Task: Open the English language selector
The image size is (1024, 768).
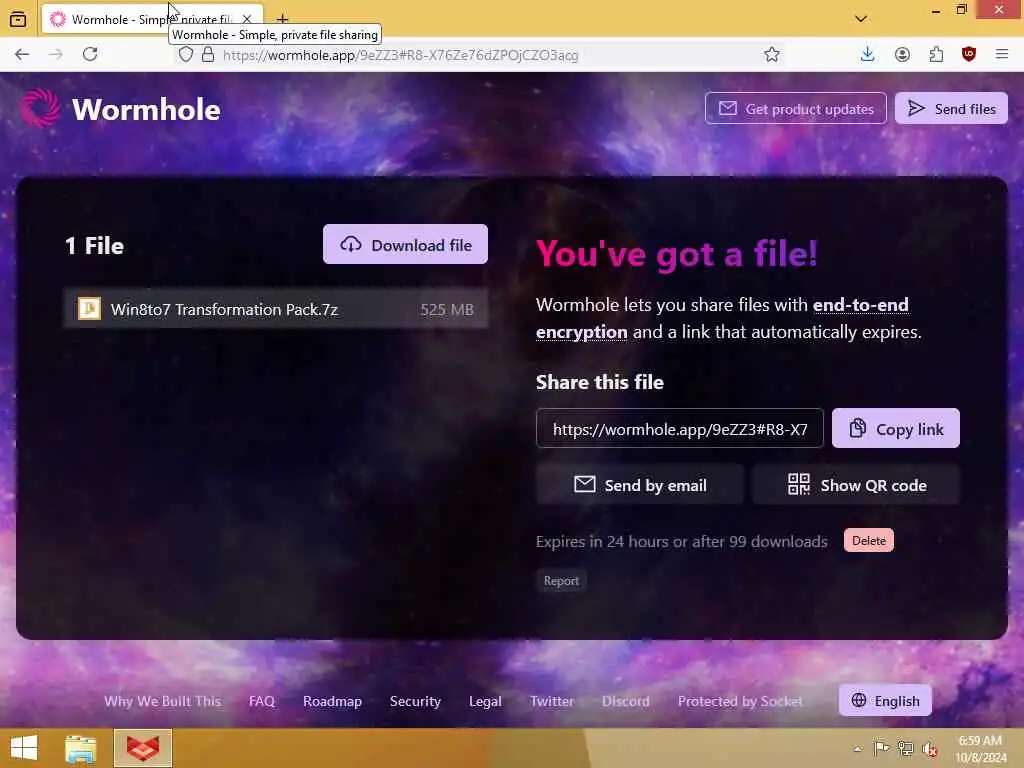Action: click(885, 700)
